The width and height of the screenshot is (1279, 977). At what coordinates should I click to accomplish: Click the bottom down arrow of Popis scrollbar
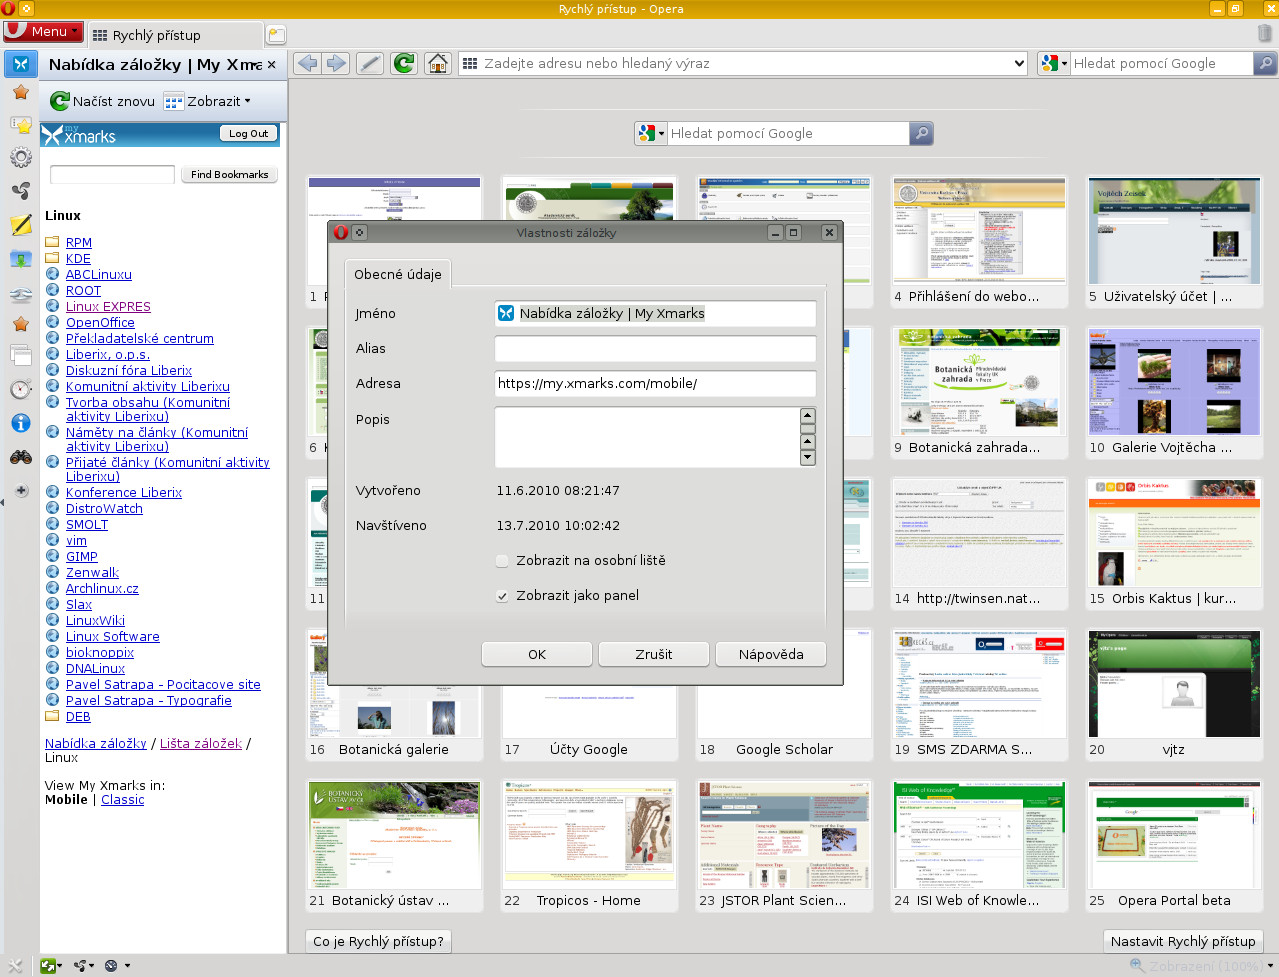tap(808, 458)
